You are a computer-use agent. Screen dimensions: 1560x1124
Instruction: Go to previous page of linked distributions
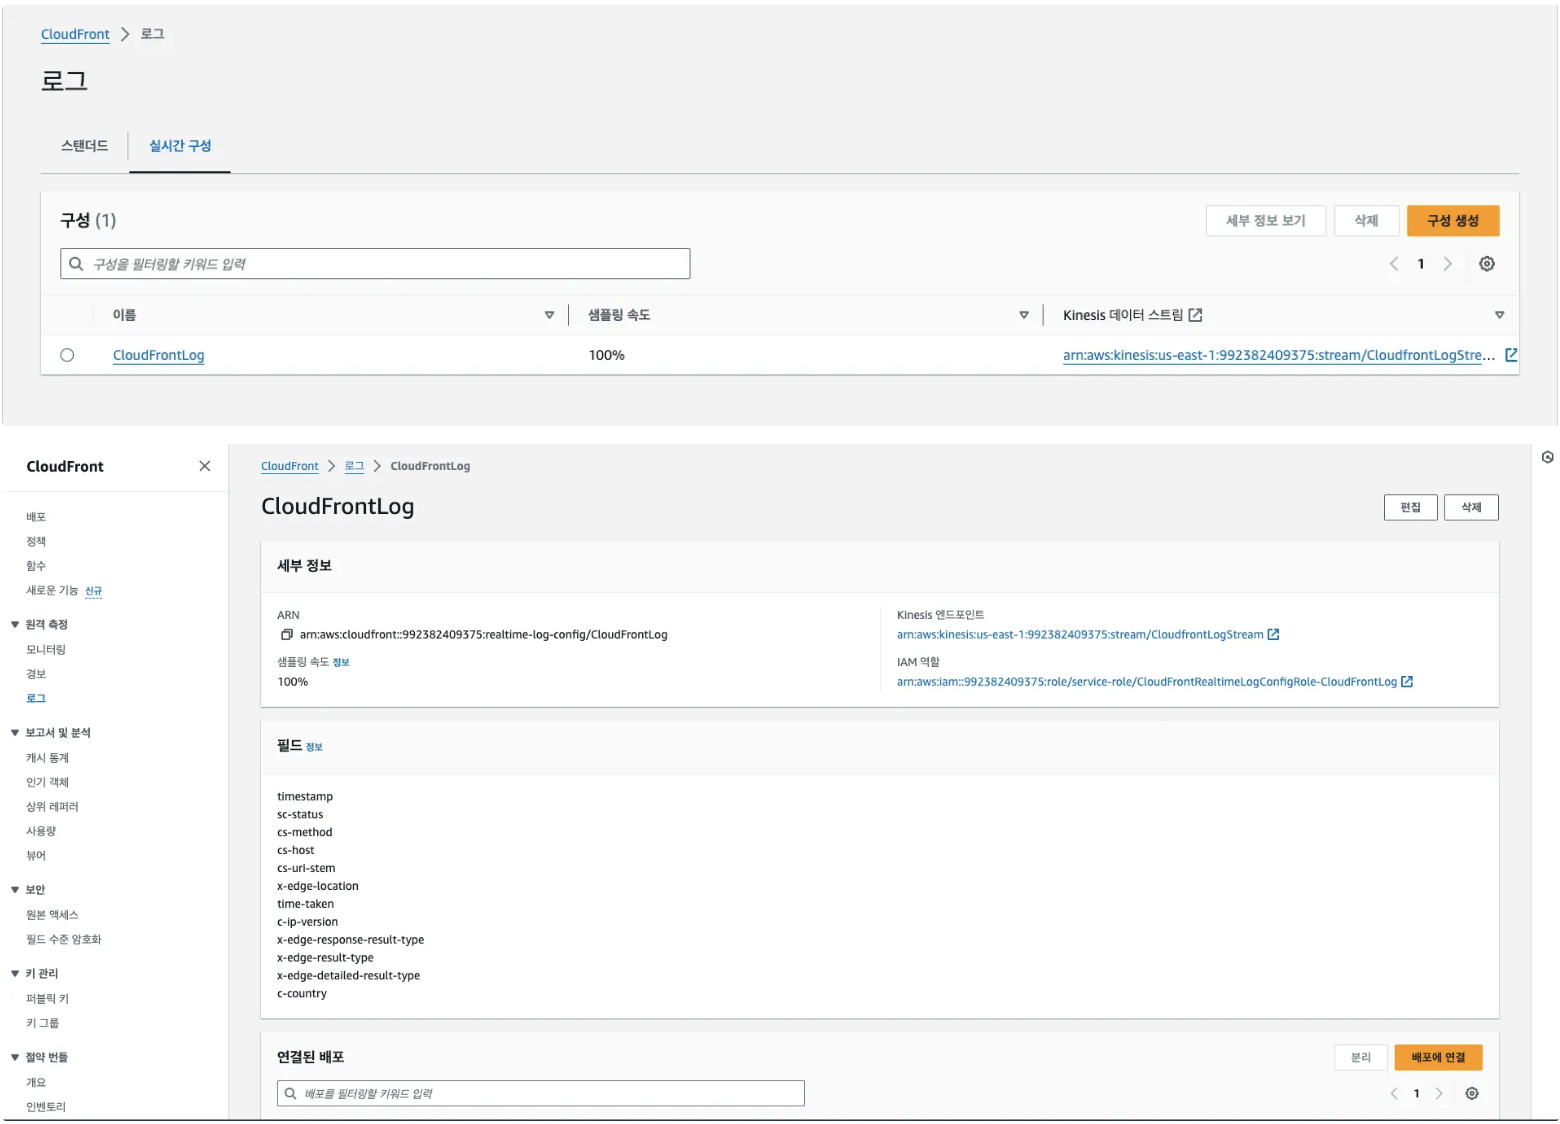tap(1394, 1094)
